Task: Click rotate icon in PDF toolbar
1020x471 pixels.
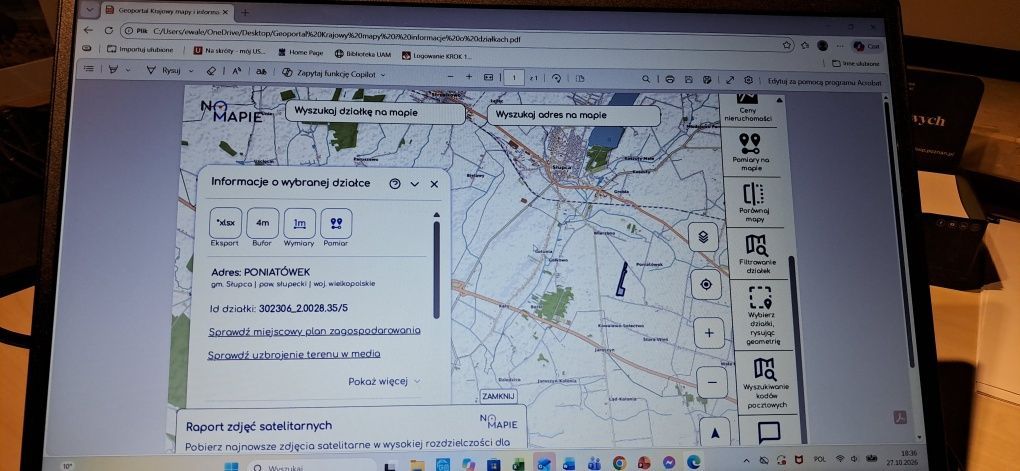Action: 556,78
